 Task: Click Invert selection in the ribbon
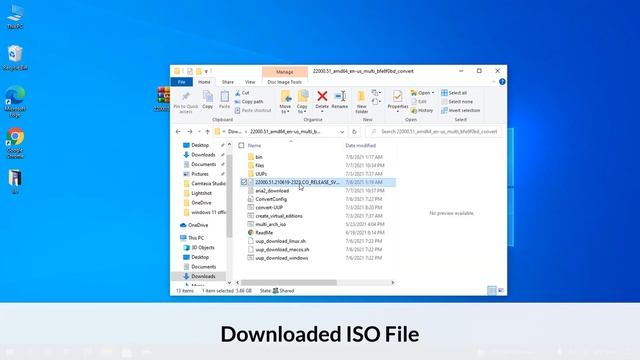click(x=460, y=110)
